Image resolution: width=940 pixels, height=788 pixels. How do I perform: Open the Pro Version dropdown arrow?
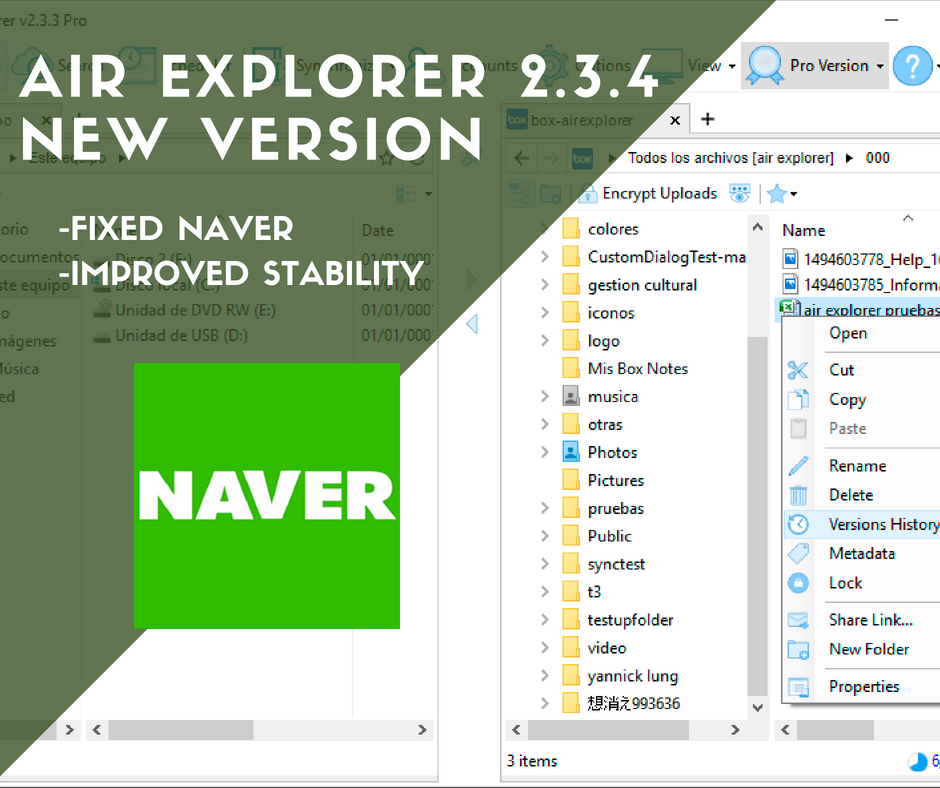(x=880, y=66)
